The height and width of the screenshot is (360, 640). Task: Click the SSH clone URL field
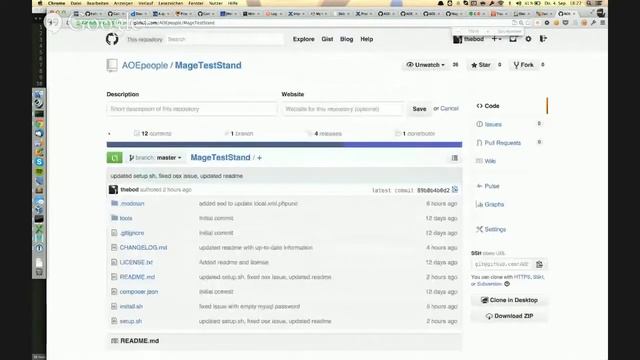pyautogui.click(x=502, y=264)
